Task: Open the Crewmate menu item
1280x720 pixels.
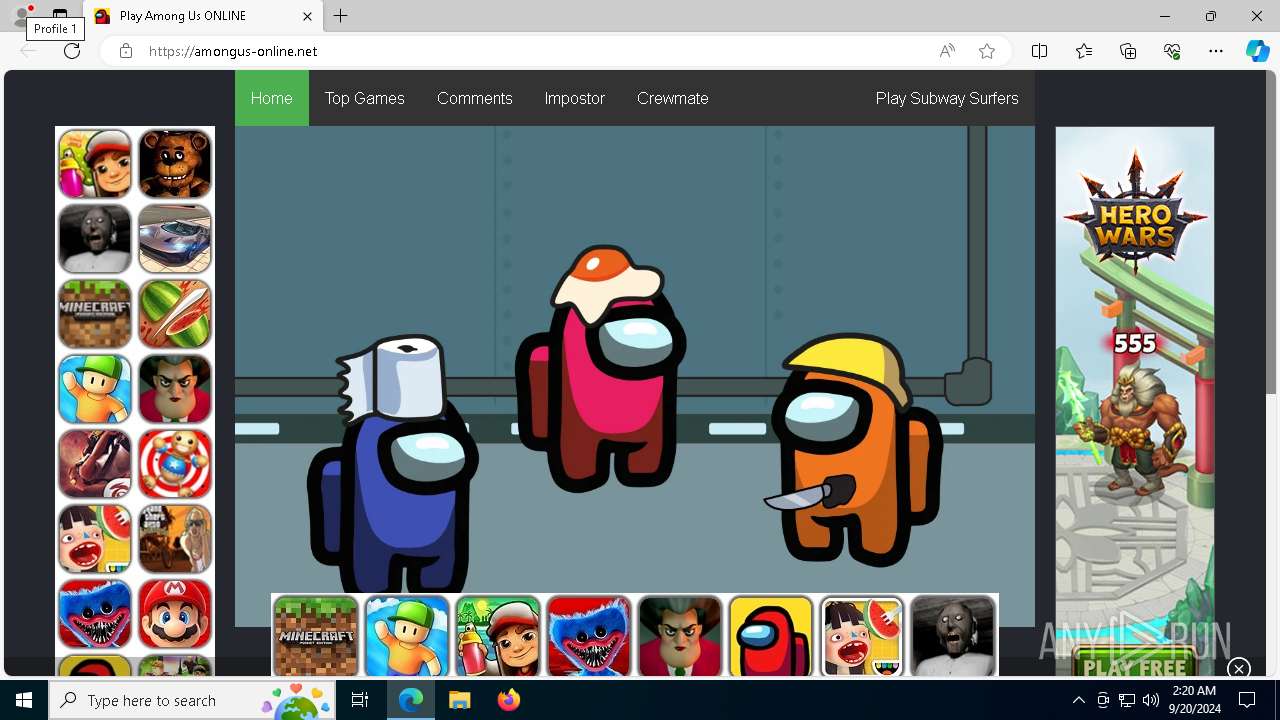Action: pos(673,98)
